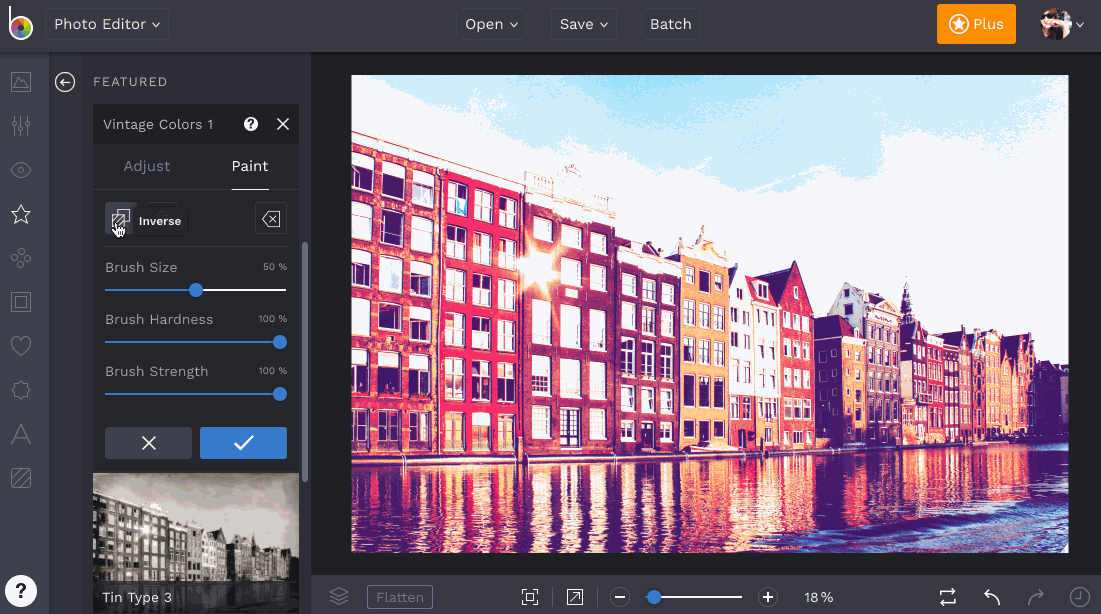Open the Touch Up eye icon
Image resolution: width=1101 pixels, height=614 pixels.
pos(21,170)
